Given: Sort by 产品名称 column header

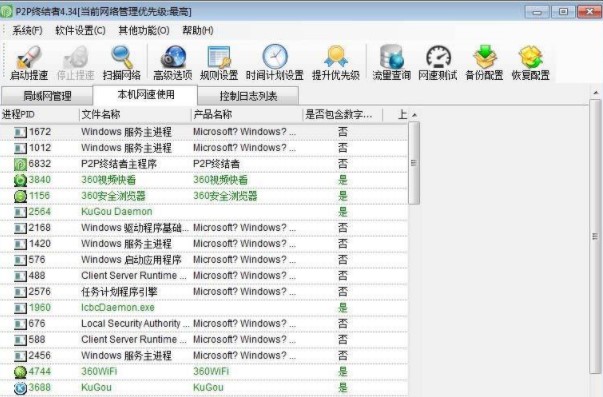Looking at the screenshot, I should point(247,115).
